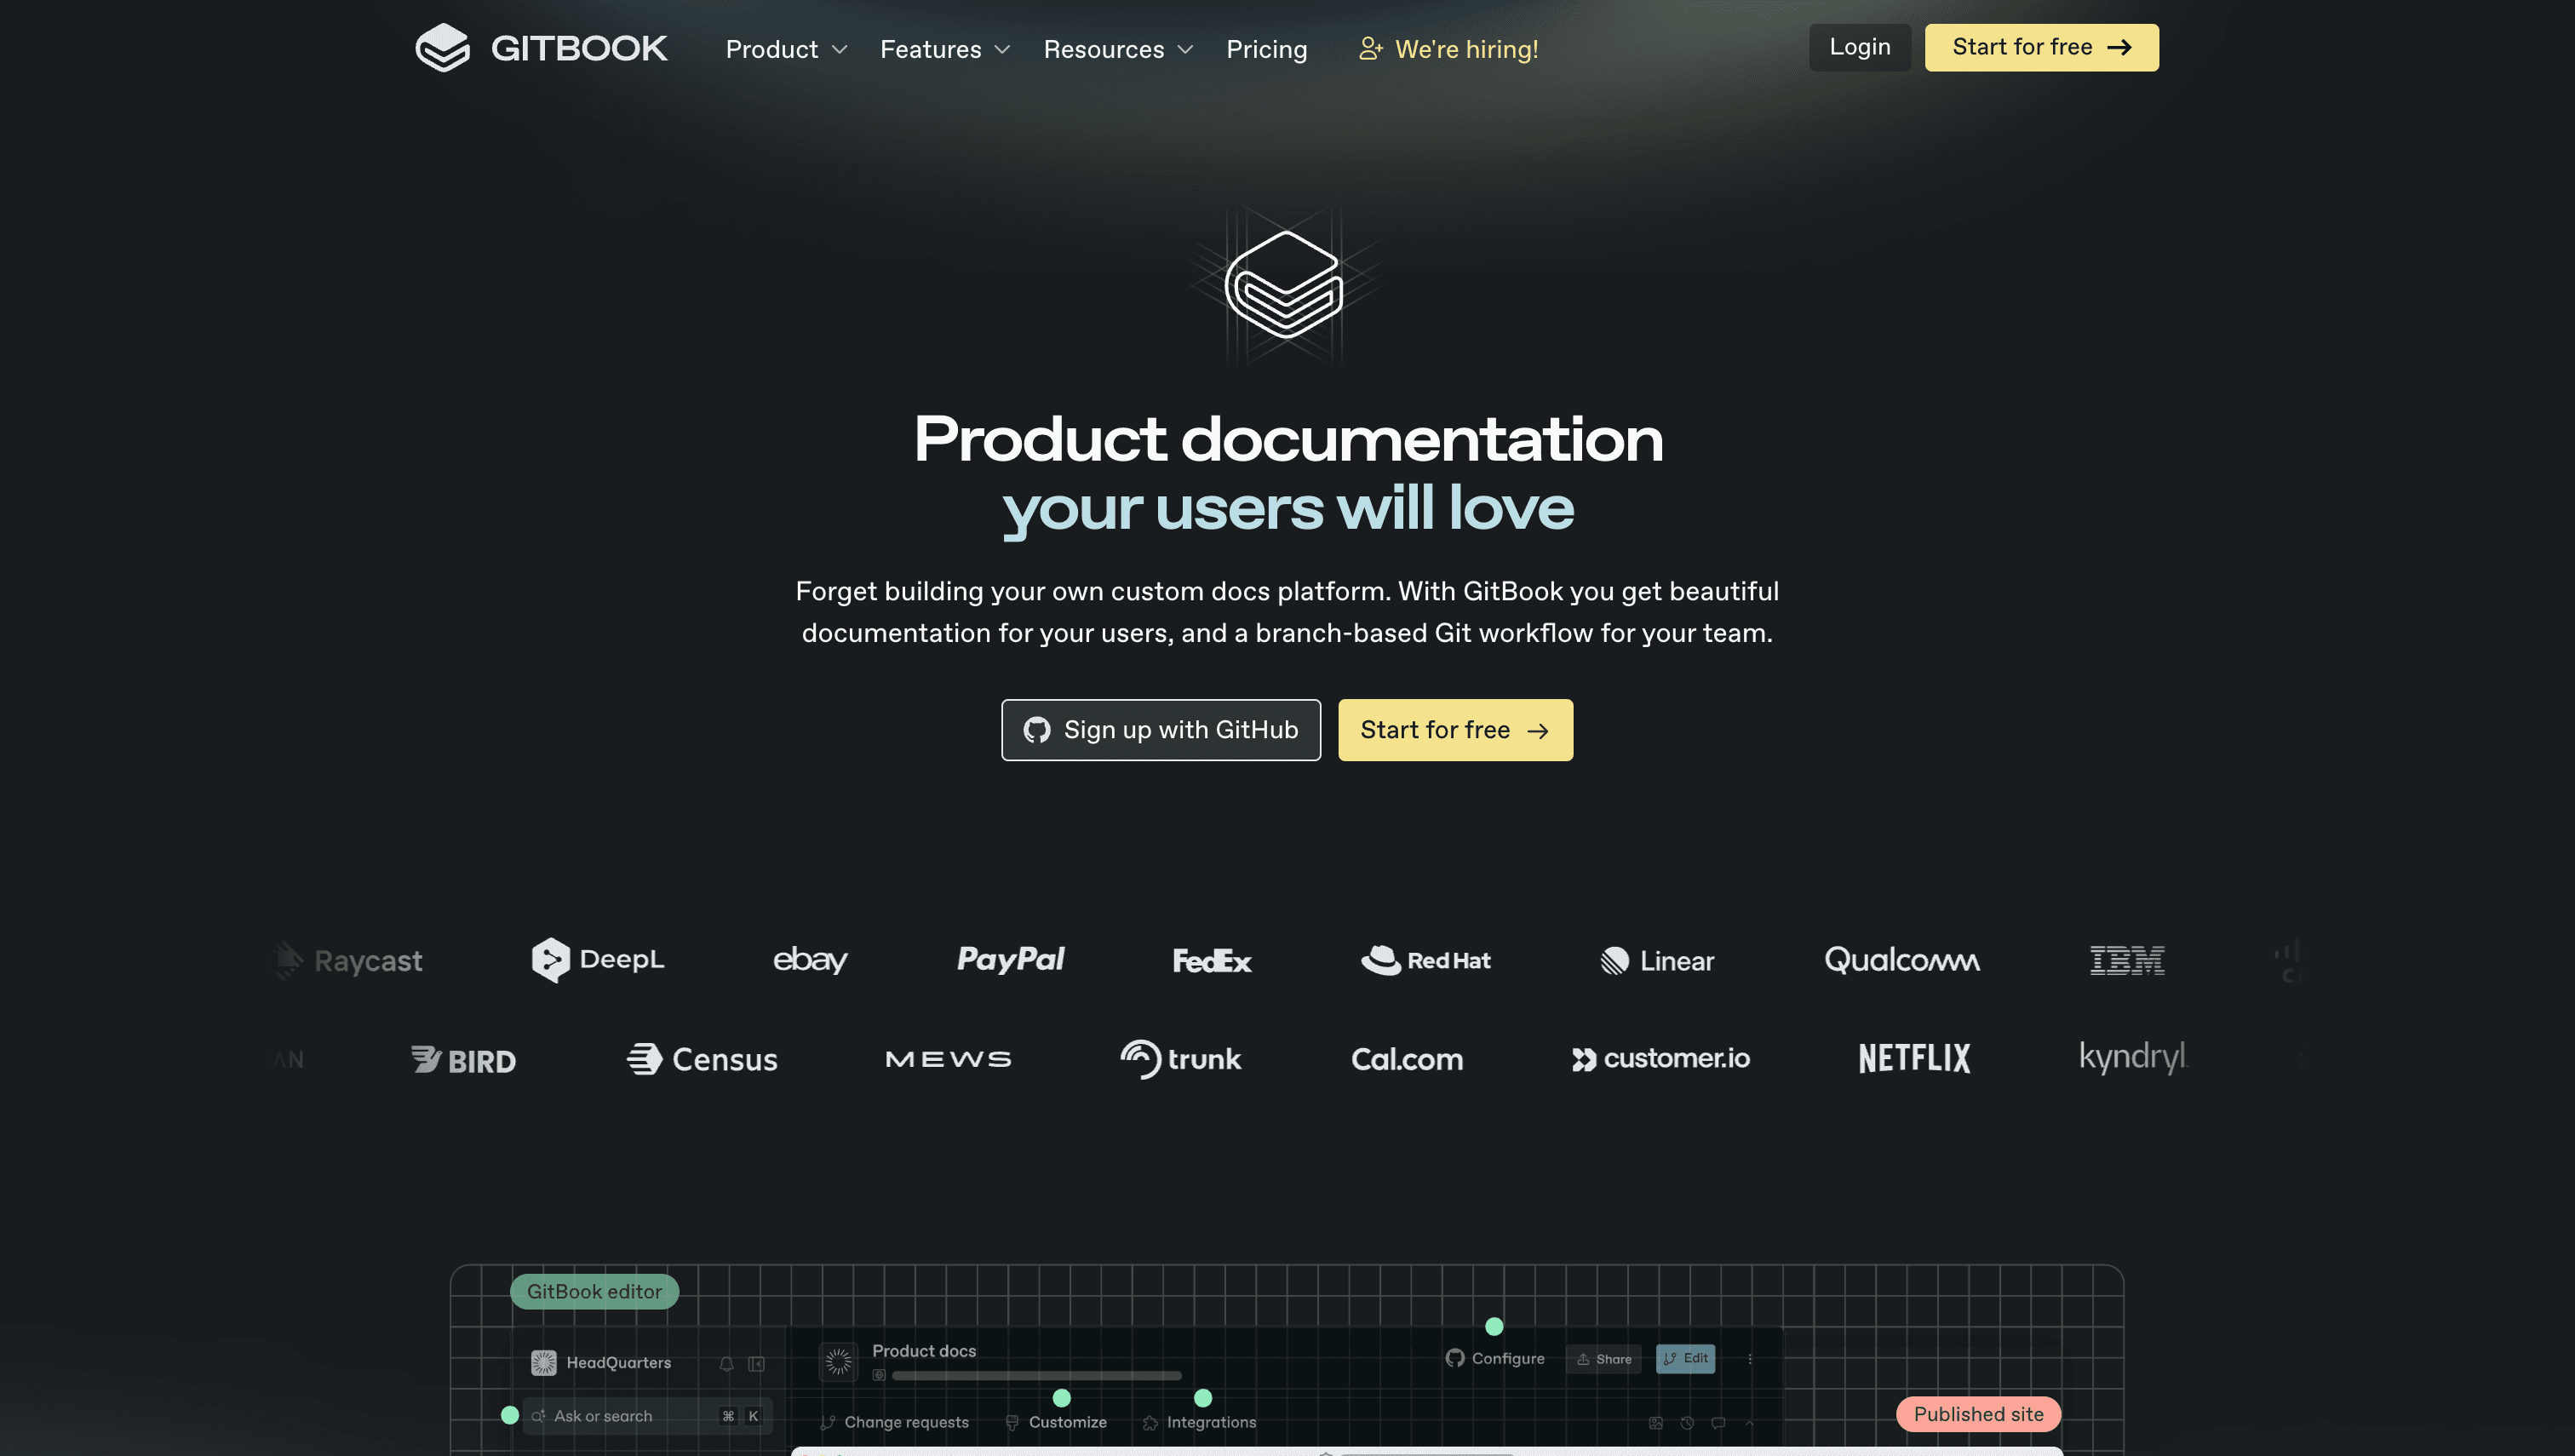Viewport: 2575px width, 1456px height.
Task: Open the Integrations tab
Action: pos(1199,1422)
